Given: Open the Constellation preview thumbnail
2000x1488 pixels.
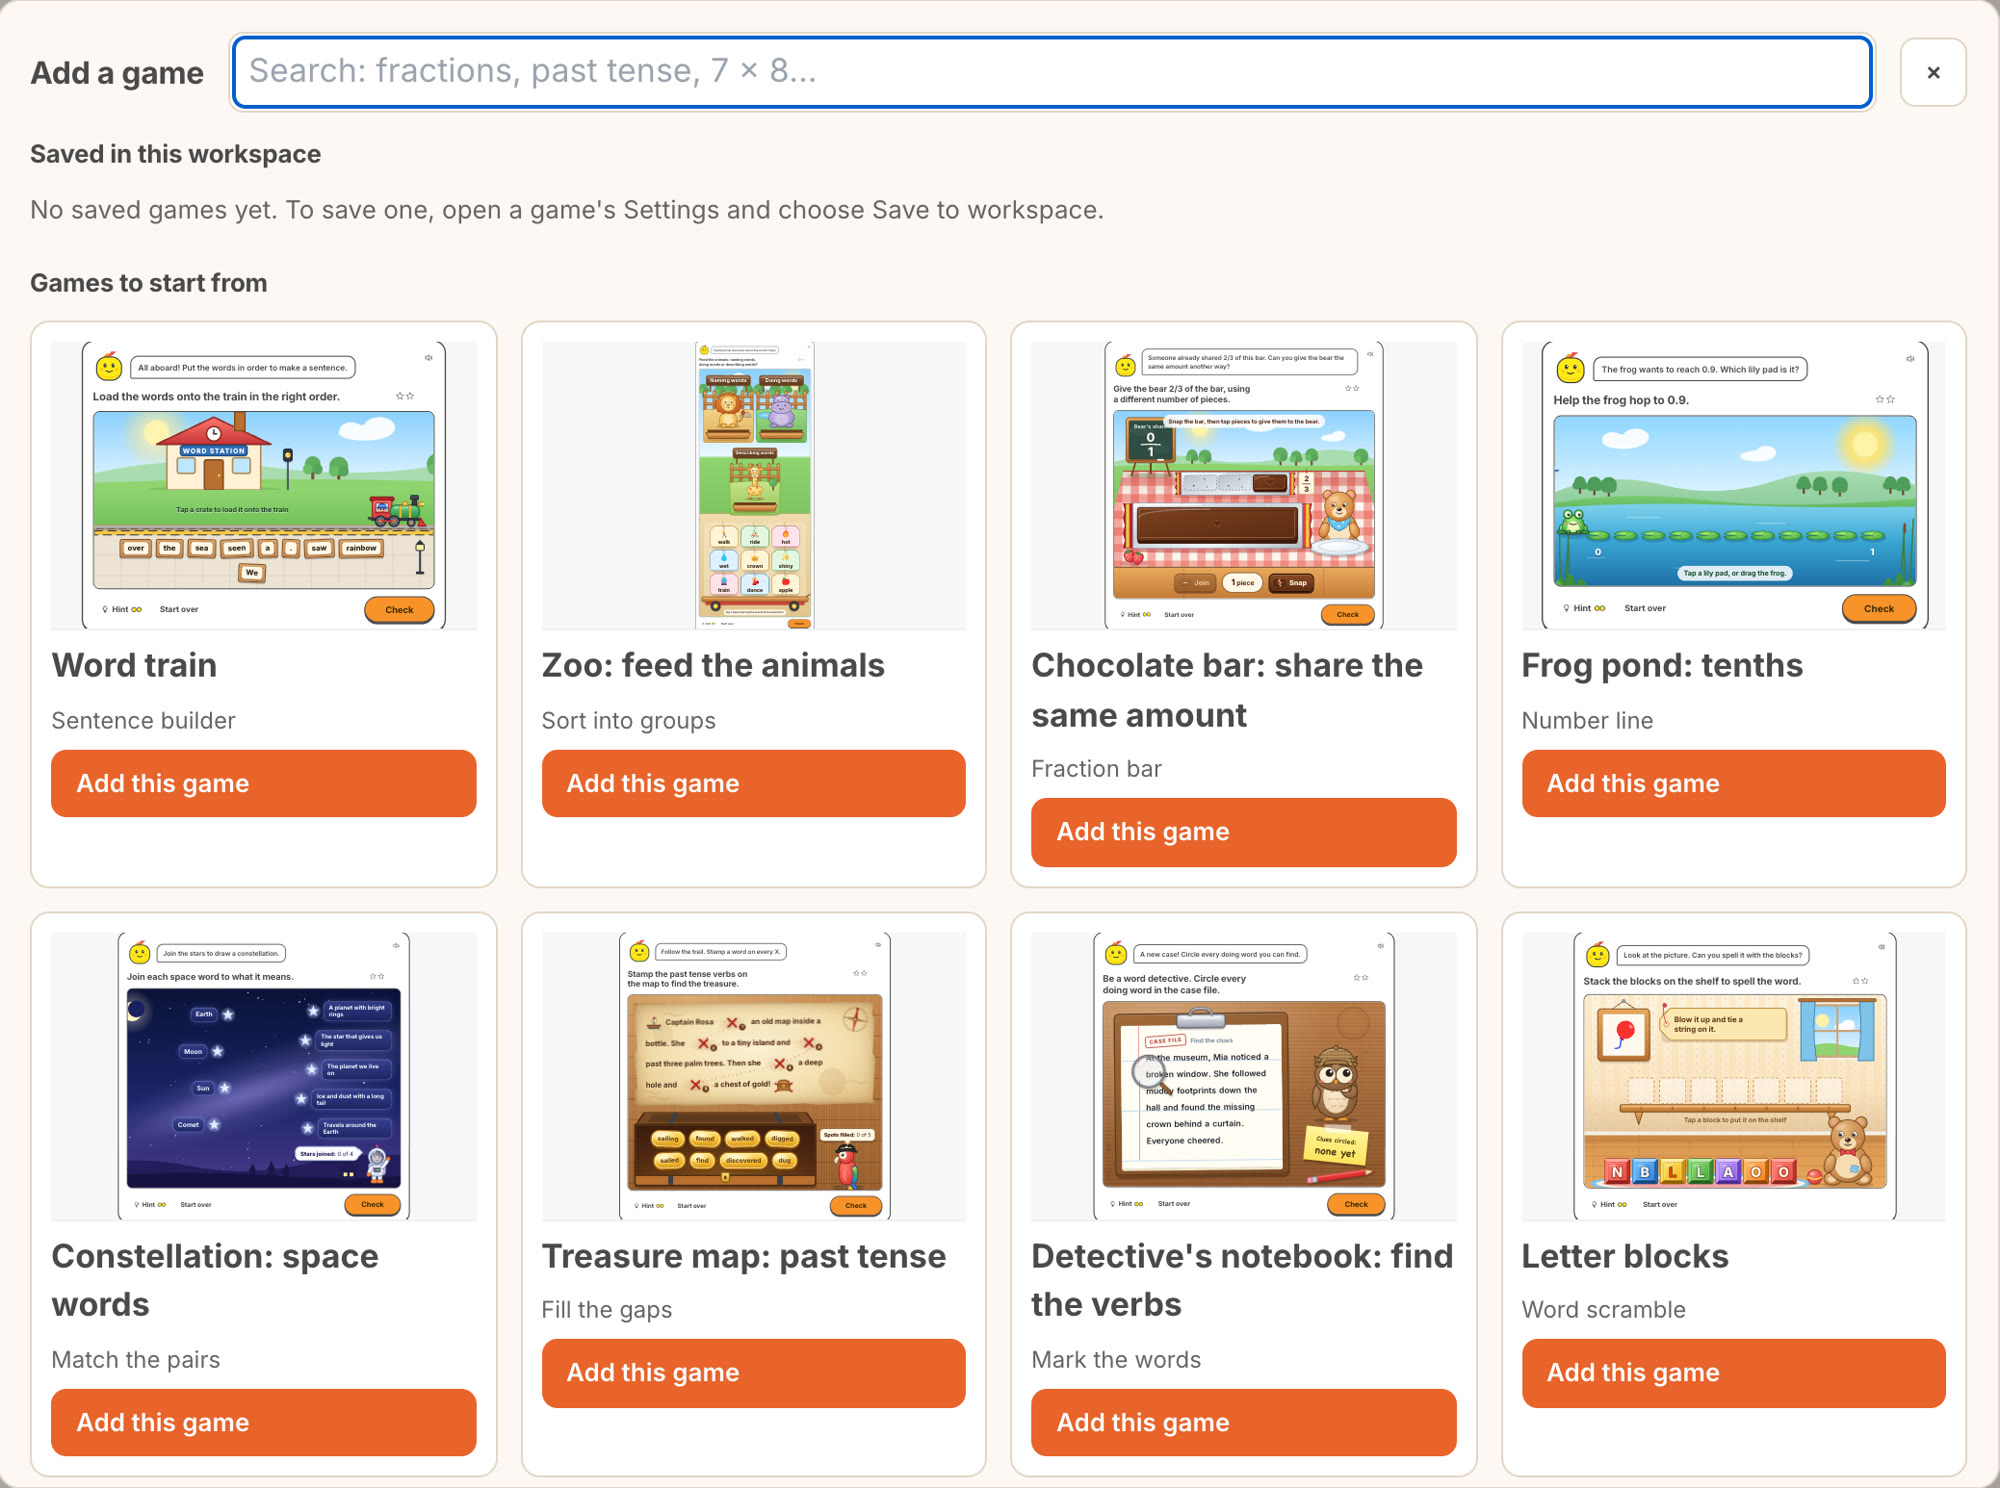Looking at the screenshot, I should 263,1076.
